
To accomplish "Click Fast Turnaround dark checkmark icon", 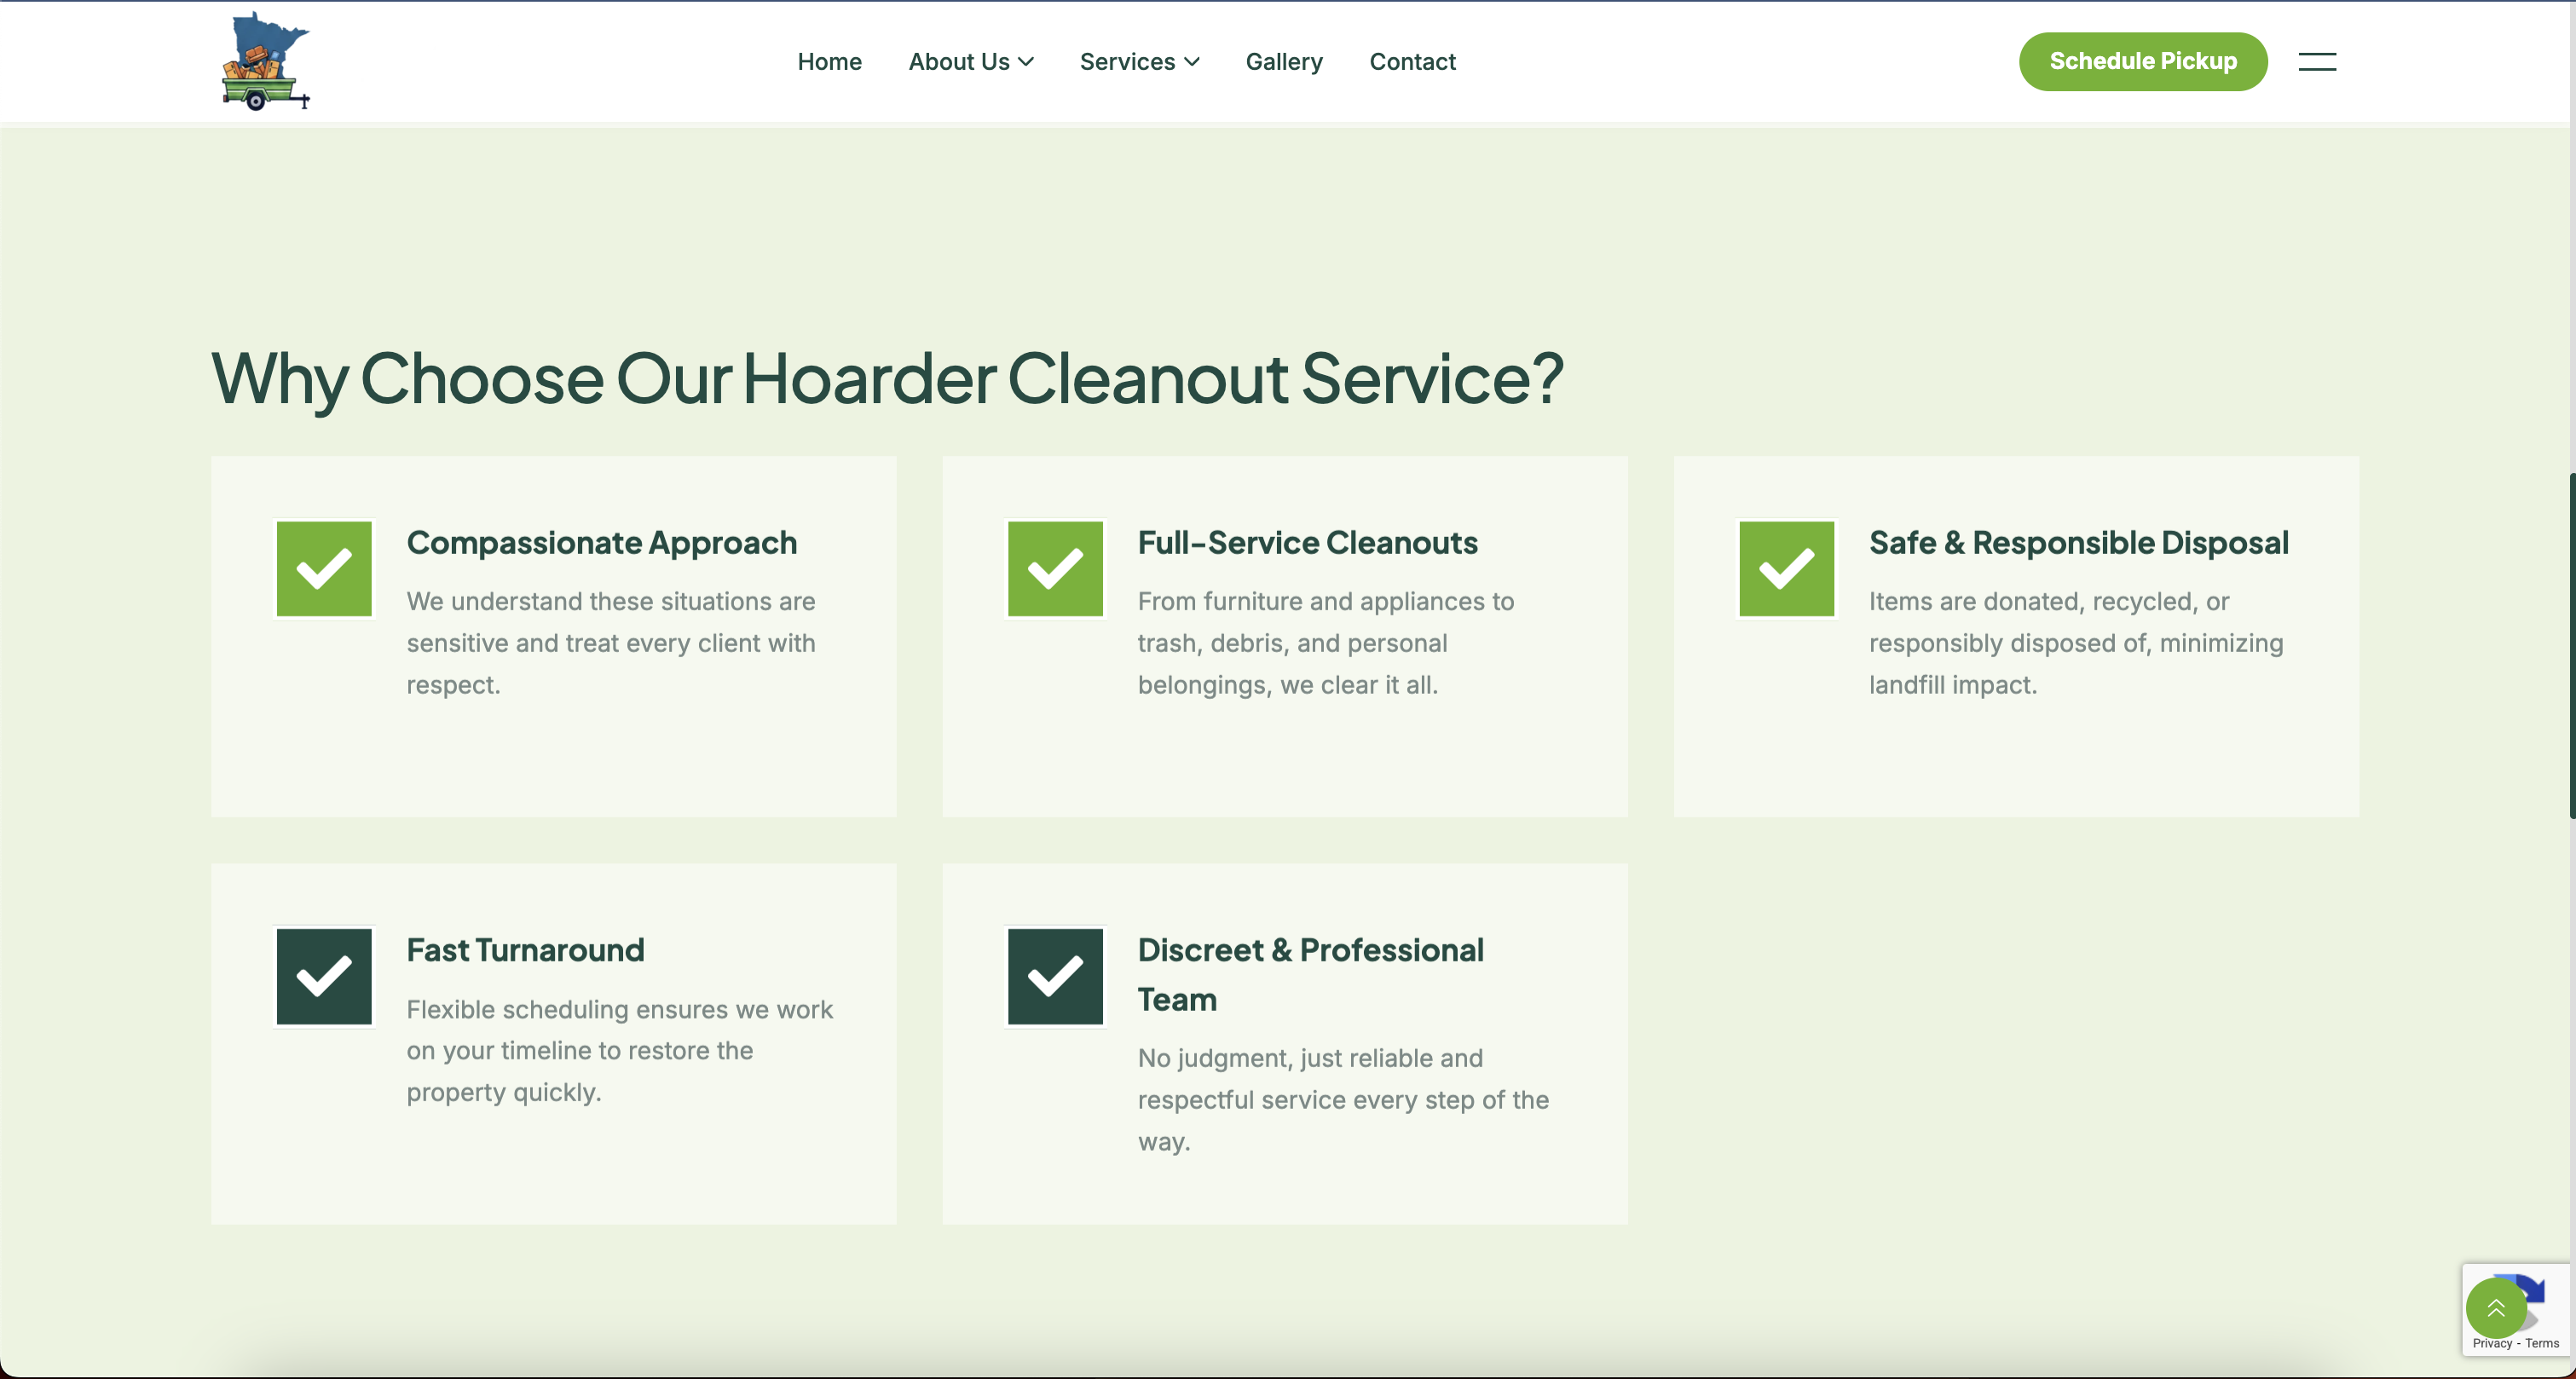I will pyautogui.click(x=324, y=976).
